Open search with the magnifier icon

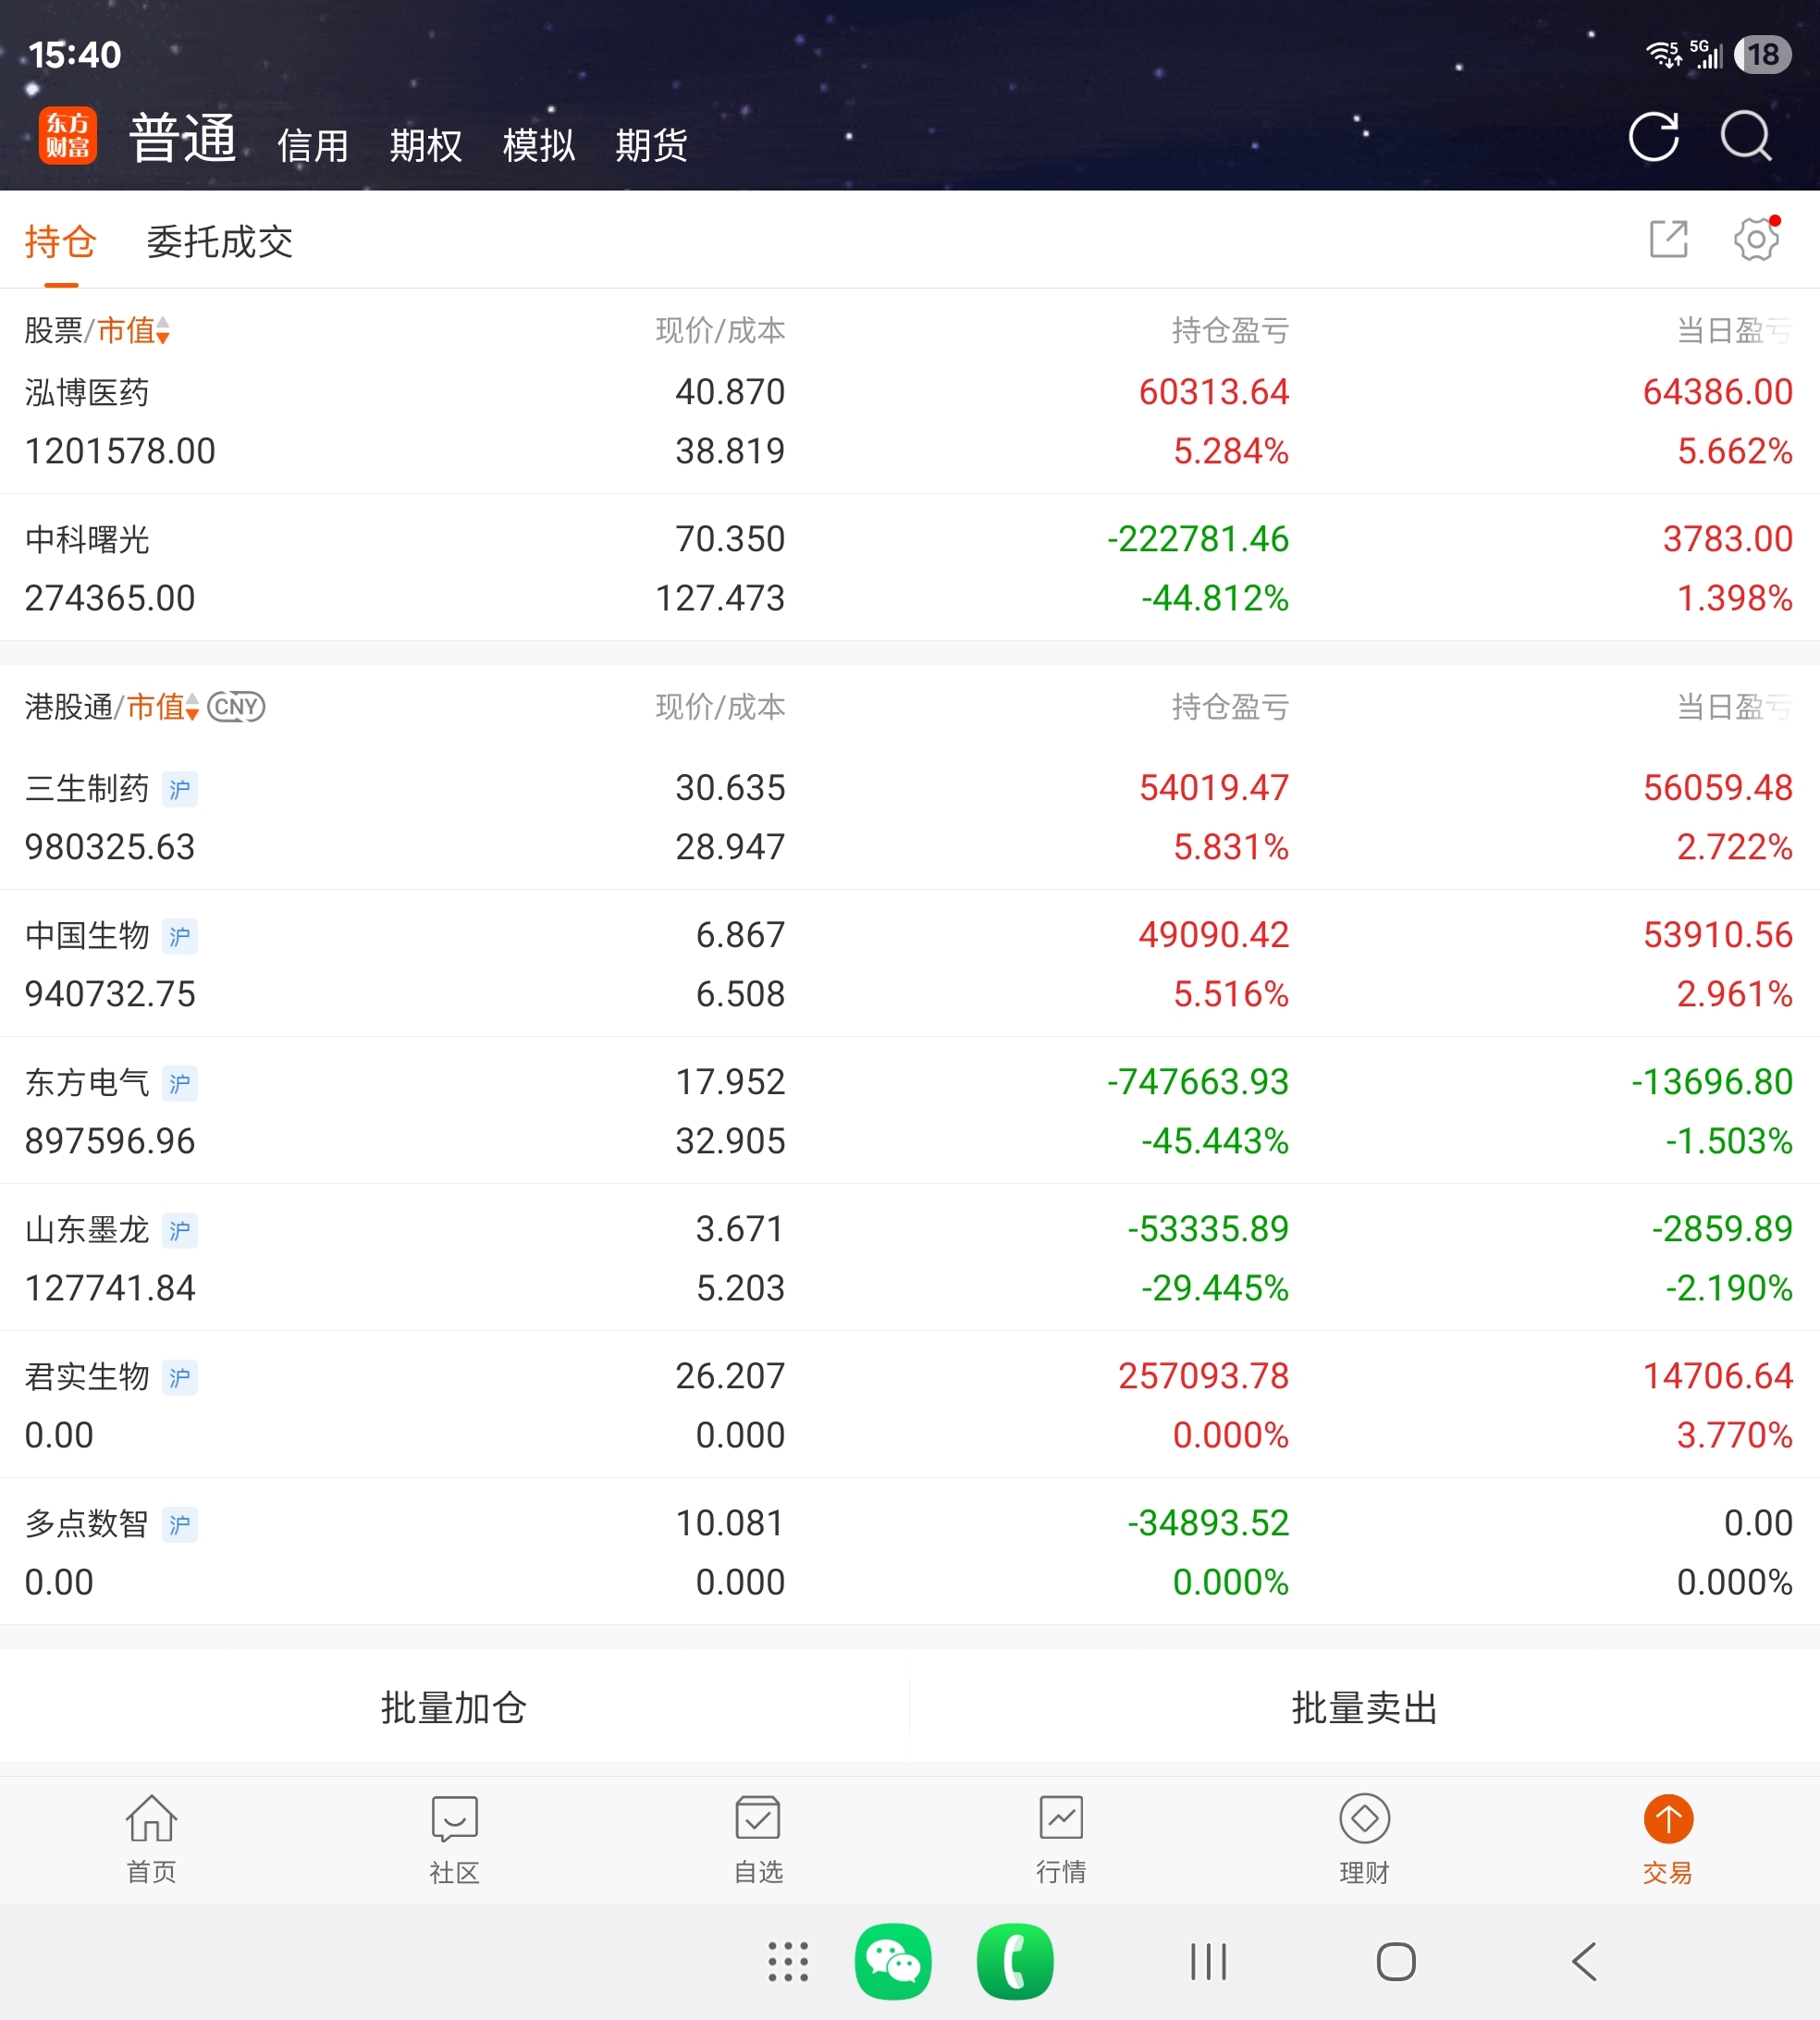point(1746,136)
